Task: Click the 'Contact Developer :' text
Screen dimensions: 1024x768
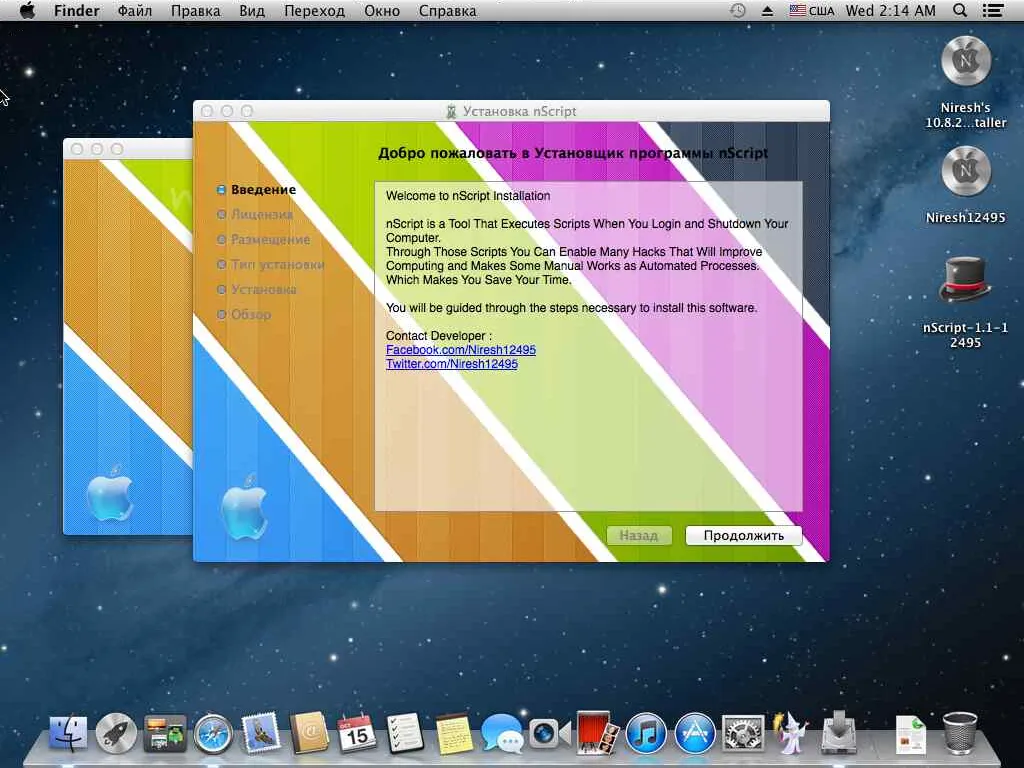Action: (x=439, y=336)
